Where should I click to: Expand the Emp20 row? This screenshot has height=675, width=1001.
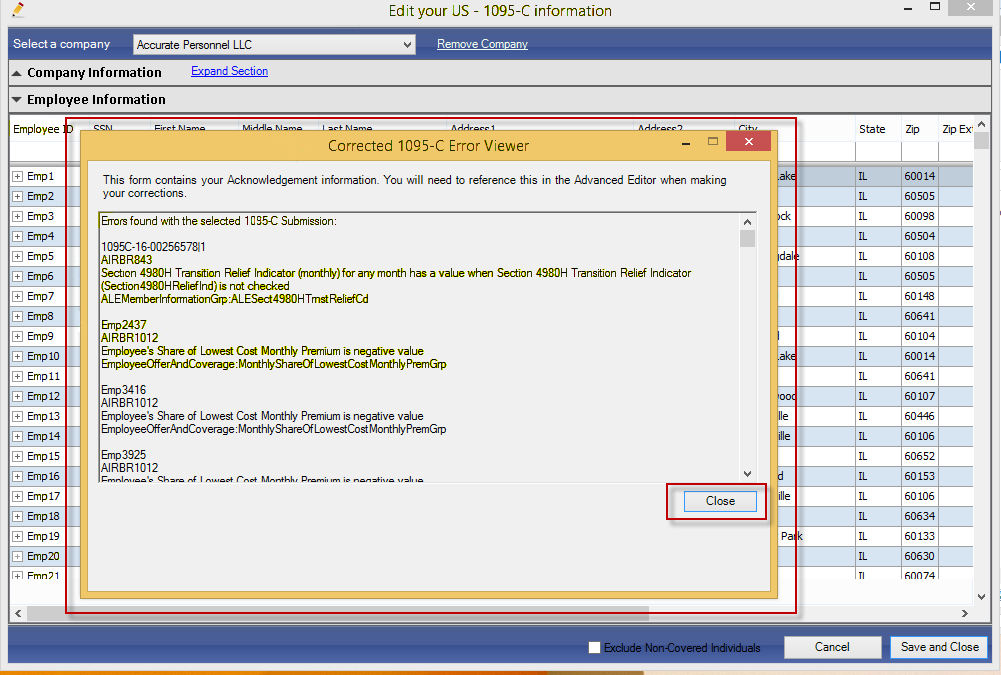(x=18, y=556)
